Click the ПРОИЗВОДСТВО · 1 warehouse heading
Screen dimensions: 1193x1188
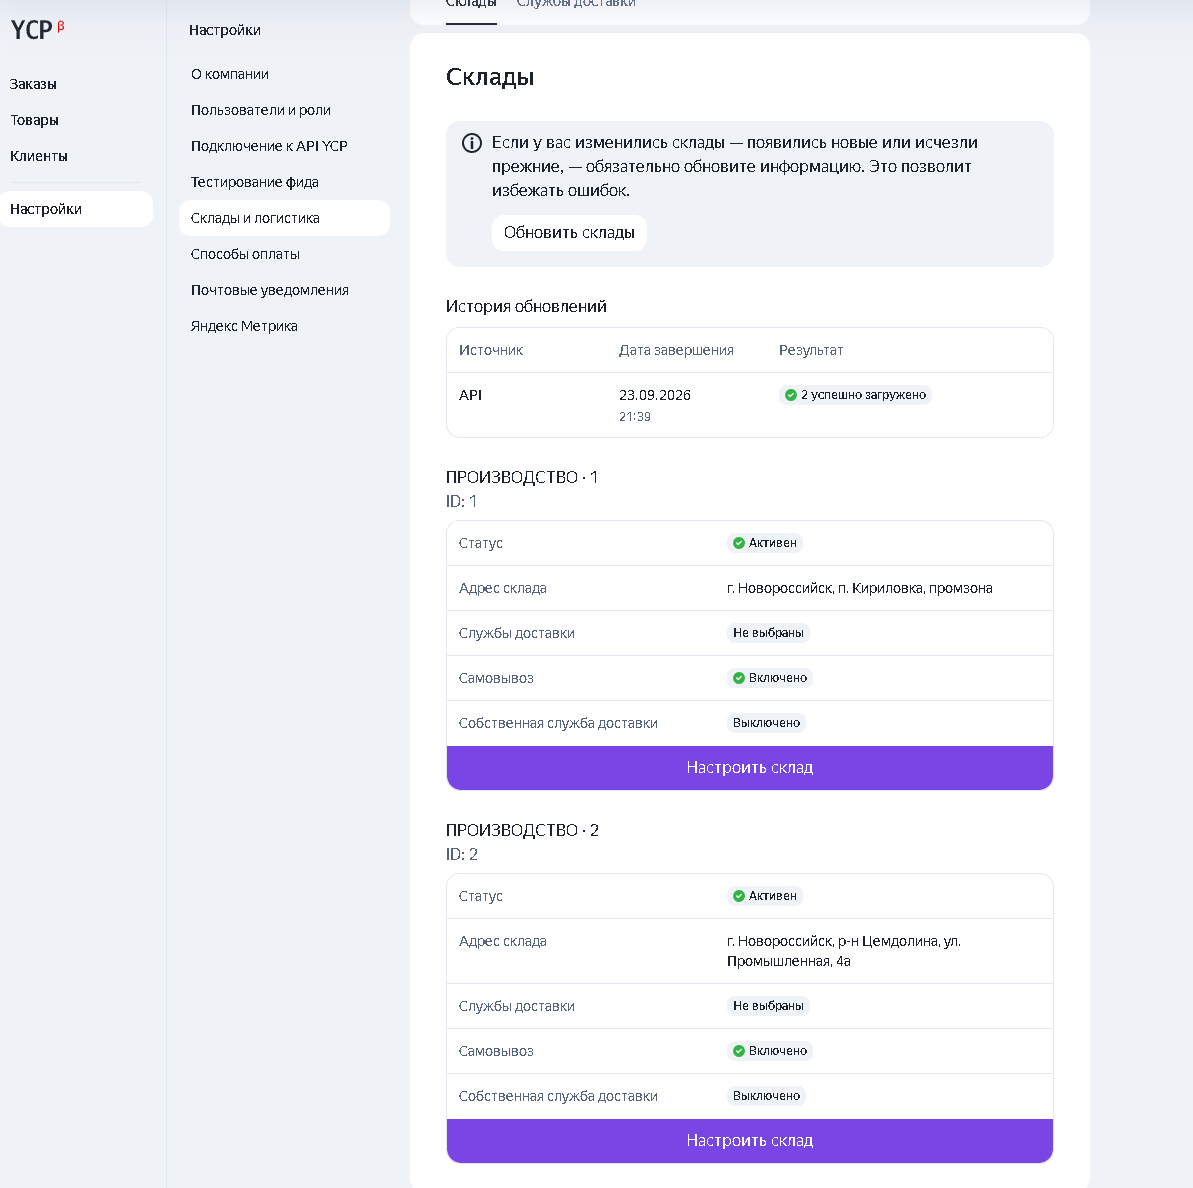(x=522, y=478)
